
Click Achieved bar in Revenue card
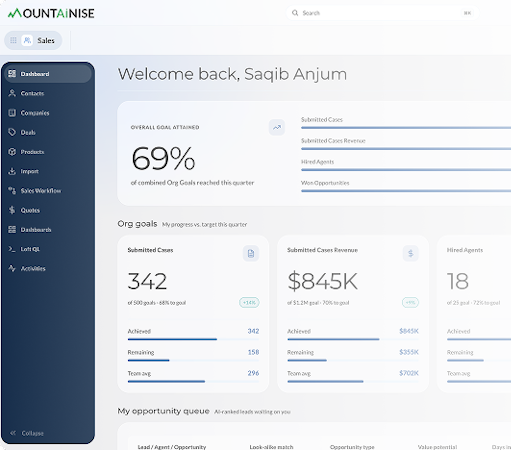click(x=353, y=339)
